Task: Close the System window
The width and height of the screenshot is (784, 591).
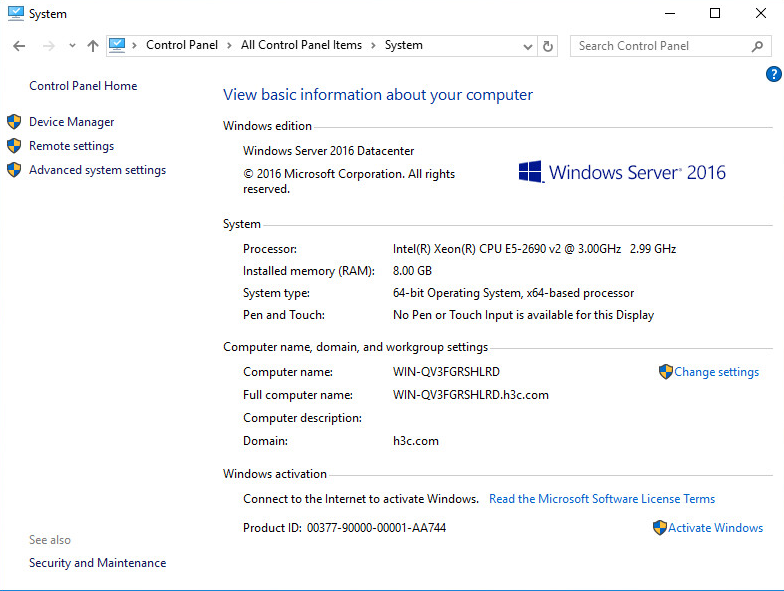Action: coord(760,14)
